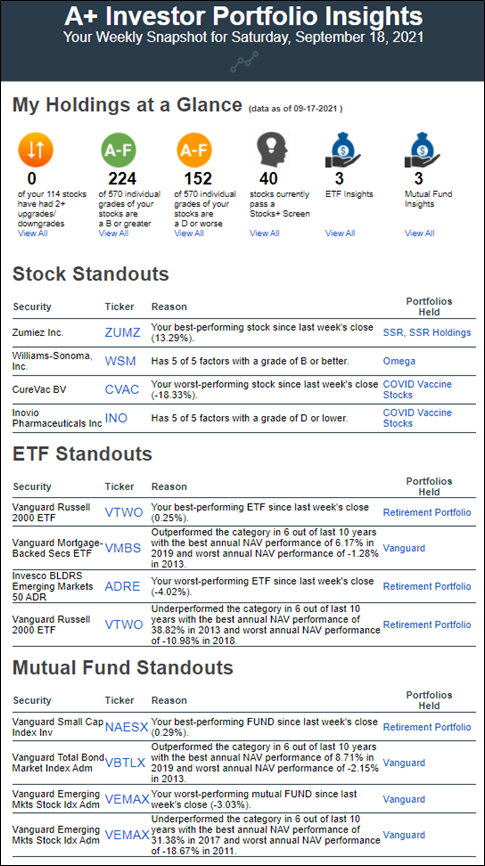
Task: Open the NAESX ticker link
Action: click(126, 727)
